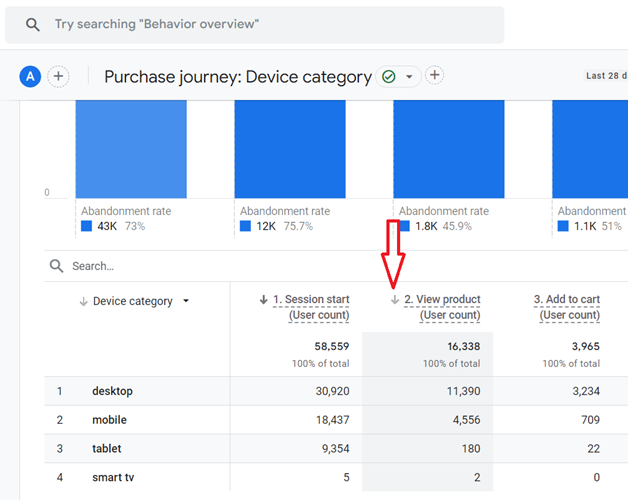
Task: Click the table Search... filter field
Action: tap(200, 266)
